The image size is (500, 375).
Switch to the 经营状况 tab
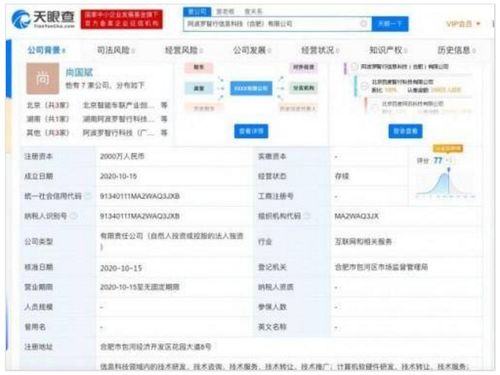click(319, 50)
